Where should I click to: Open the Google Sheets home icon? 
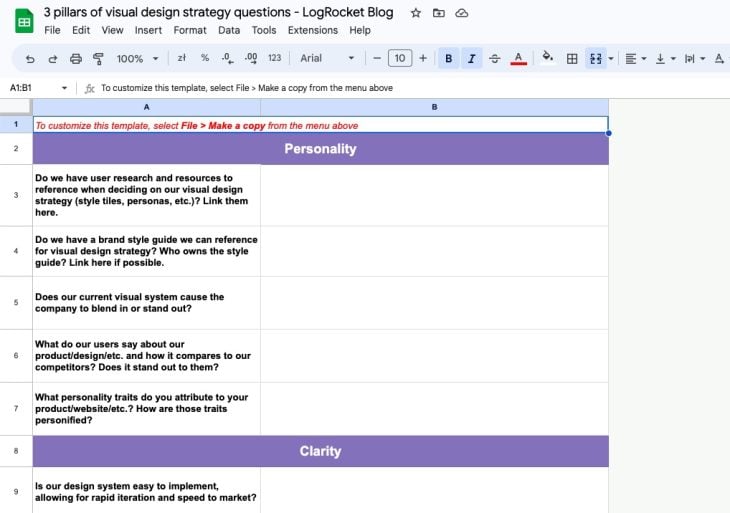click(24, 21)
